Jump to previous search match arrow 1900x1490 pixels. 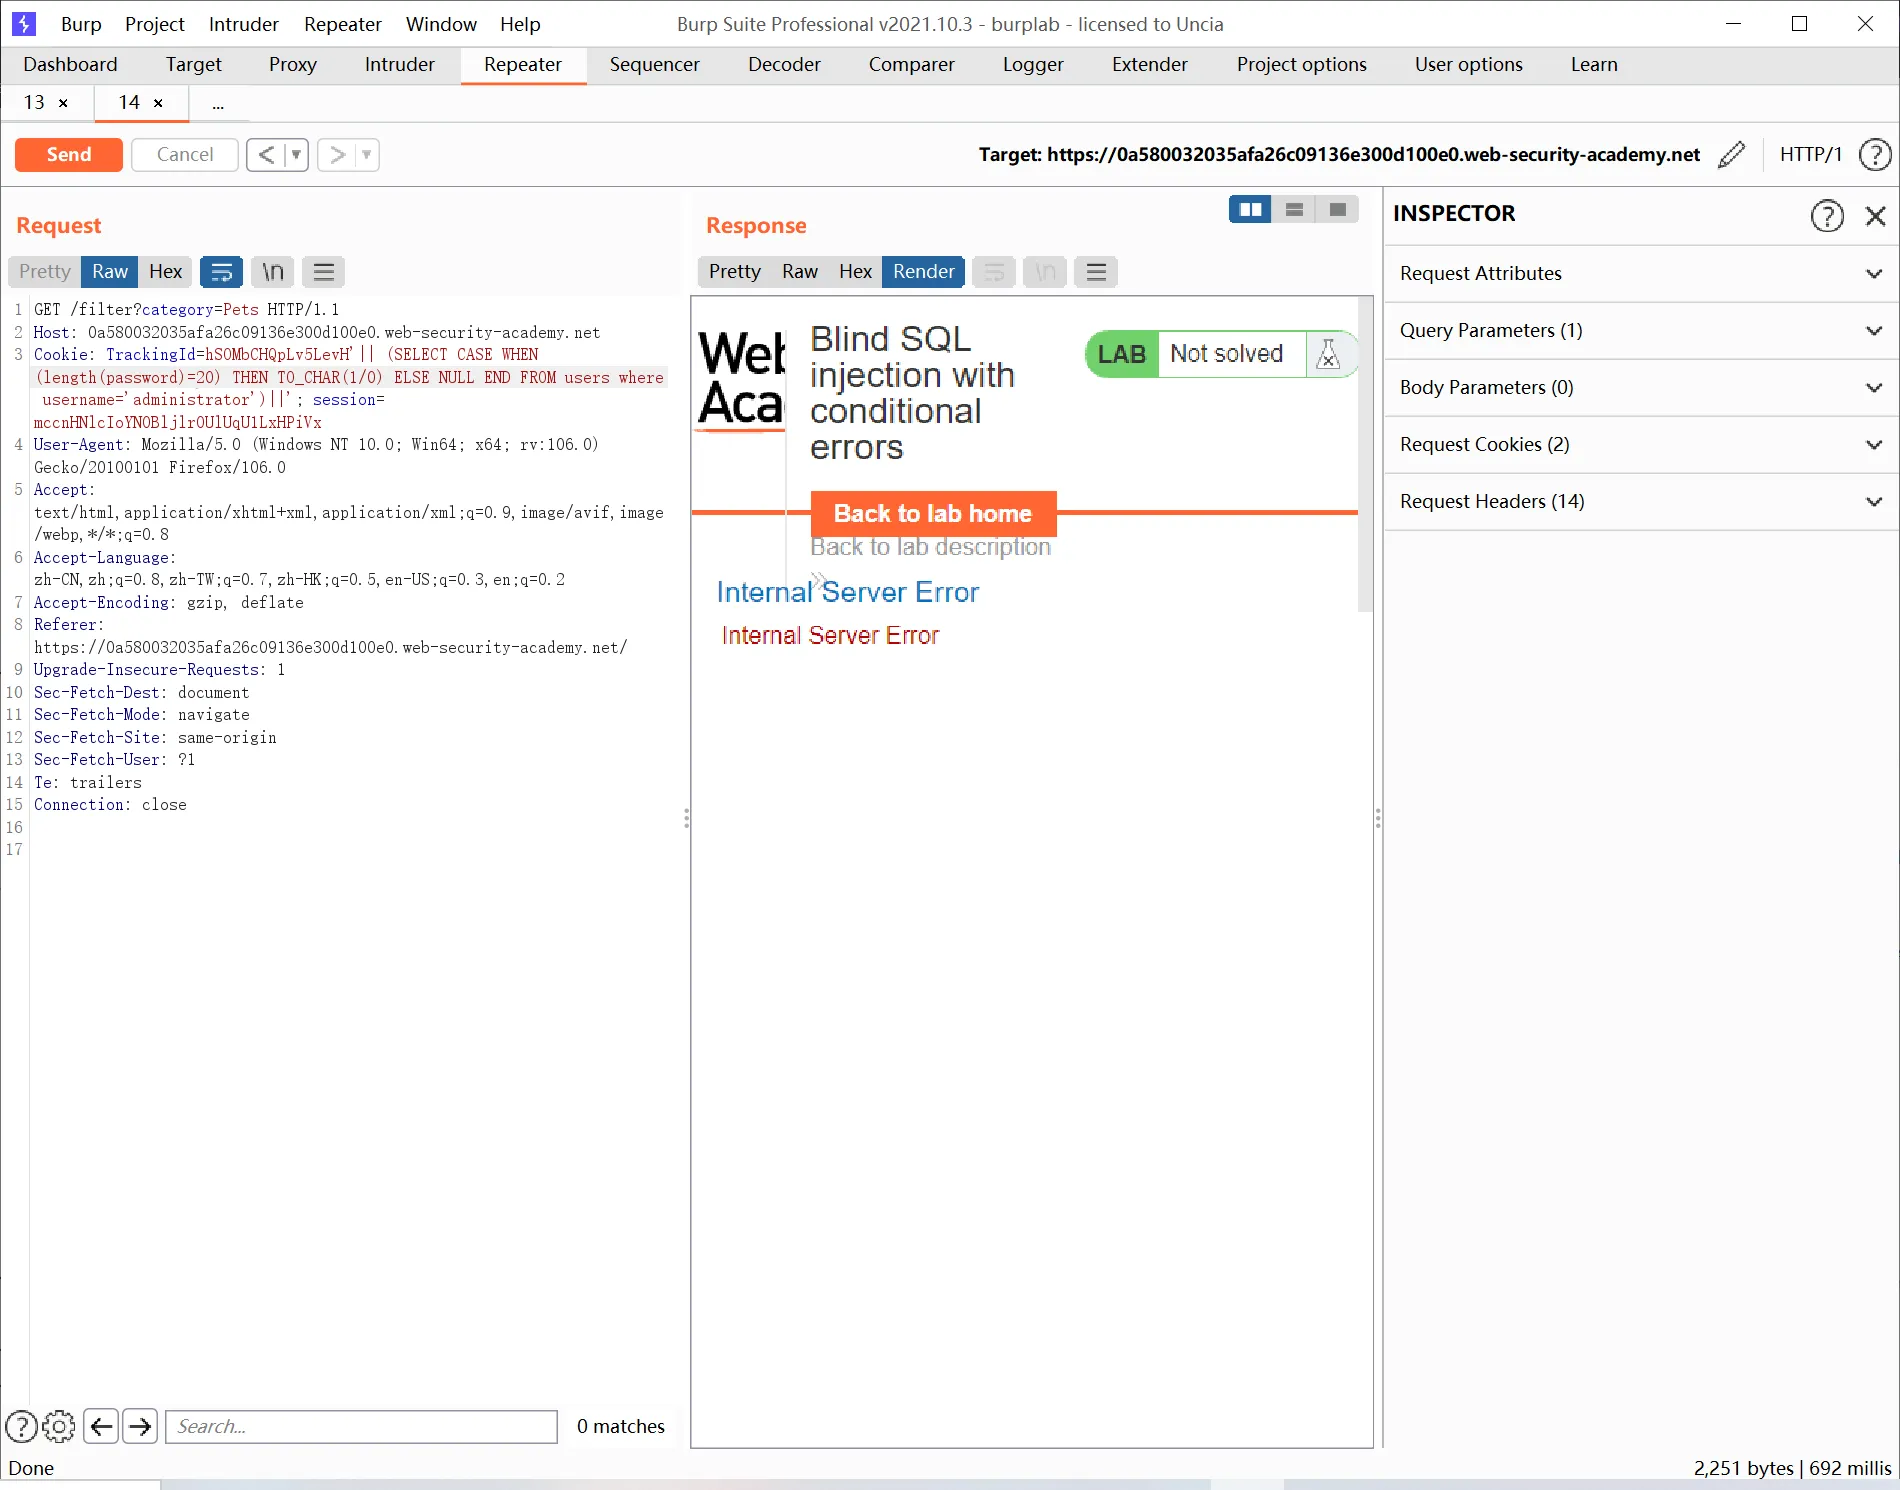click(x=101, y=1426)
